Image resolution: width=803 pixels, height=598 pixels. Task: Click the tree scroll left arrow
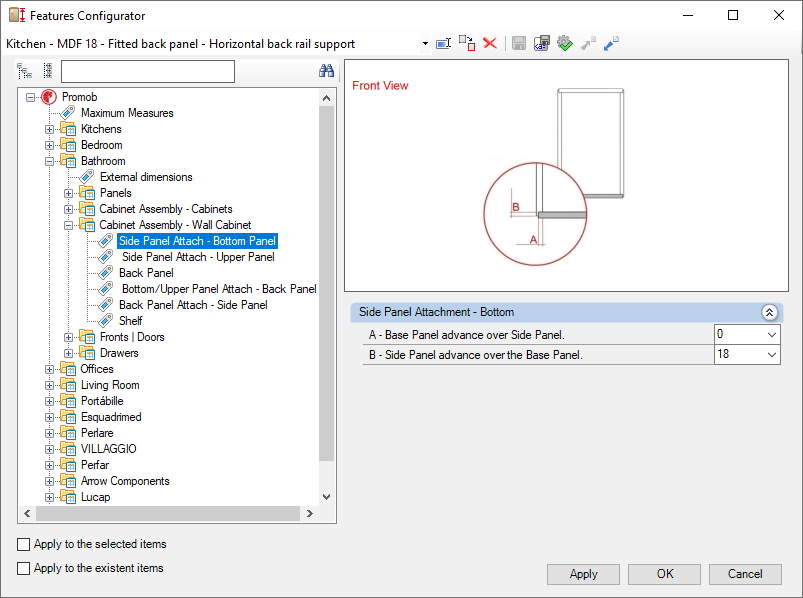(27, 514)
